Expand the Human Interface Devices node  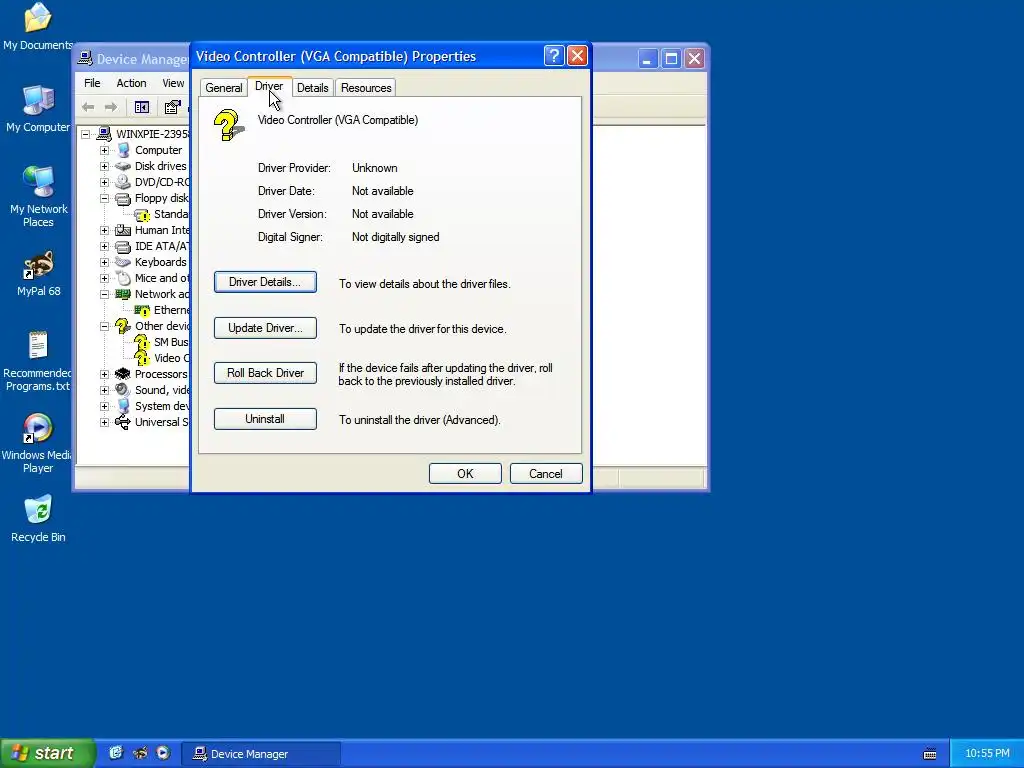[x=104, y=231]
